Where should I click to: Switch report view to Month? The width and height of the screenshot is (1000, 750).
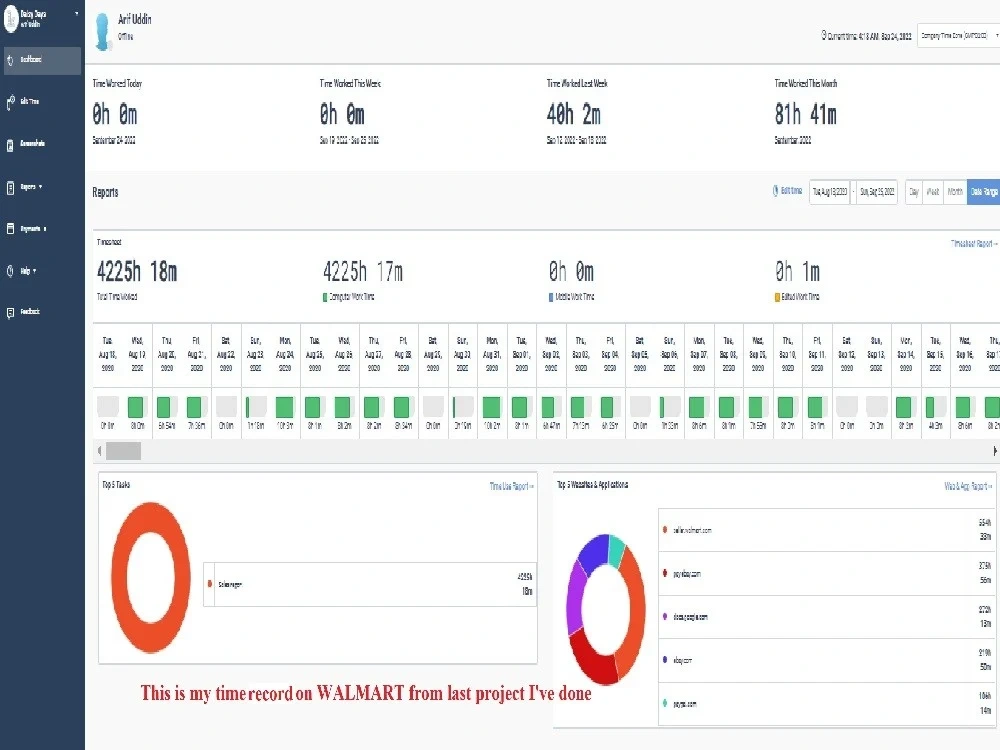[x=955, y=191]
